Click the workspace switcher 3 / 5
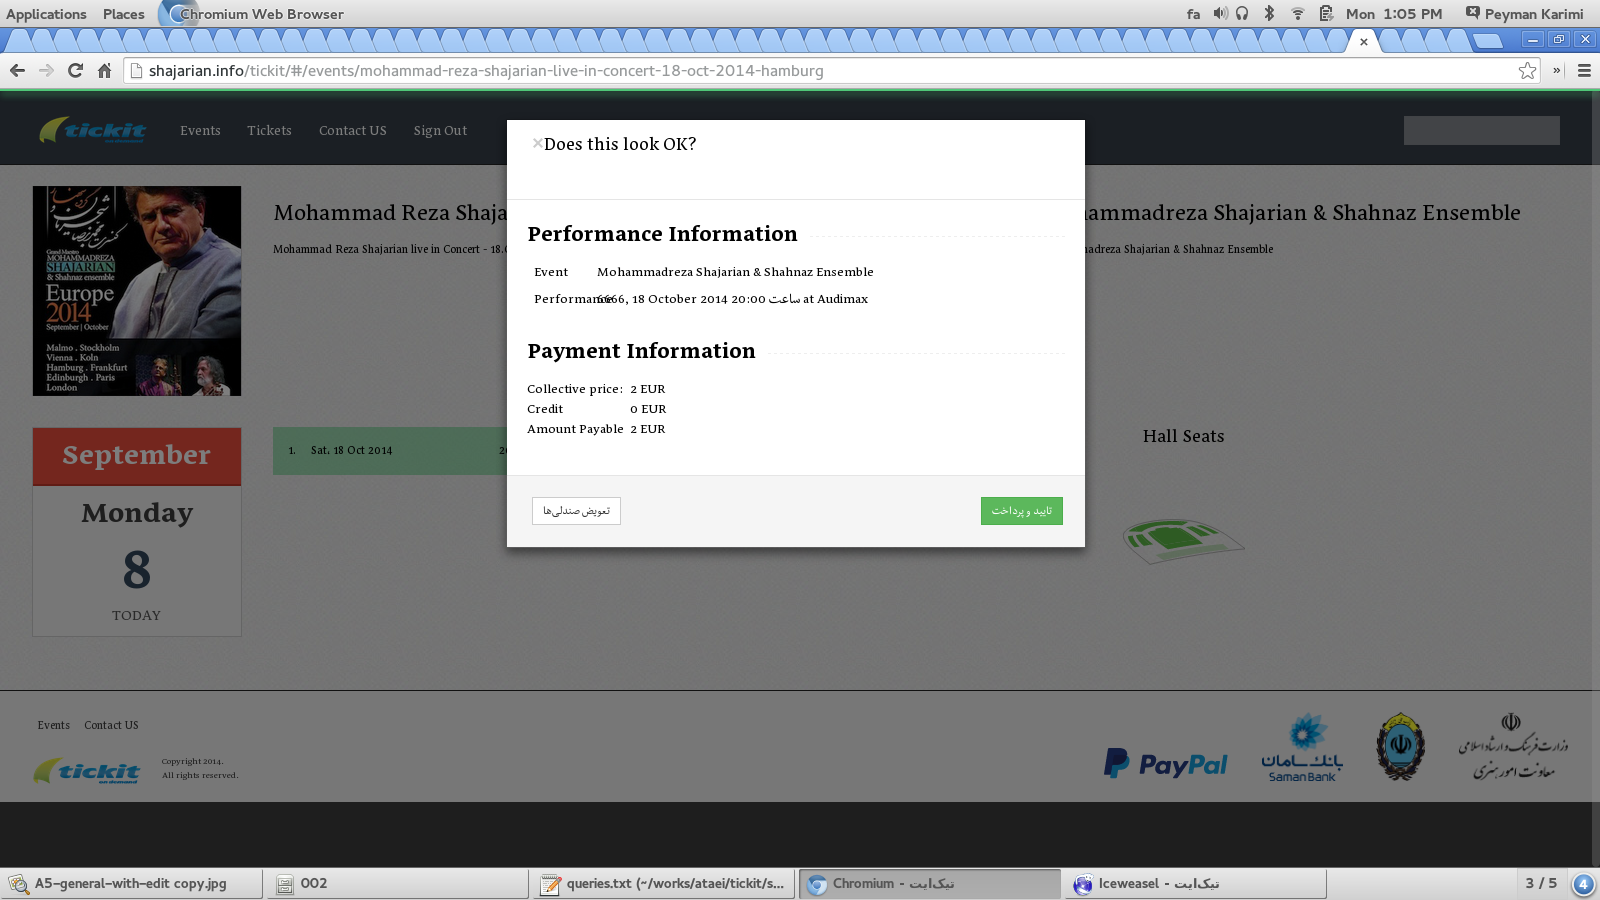 [x=1541, y=883]
